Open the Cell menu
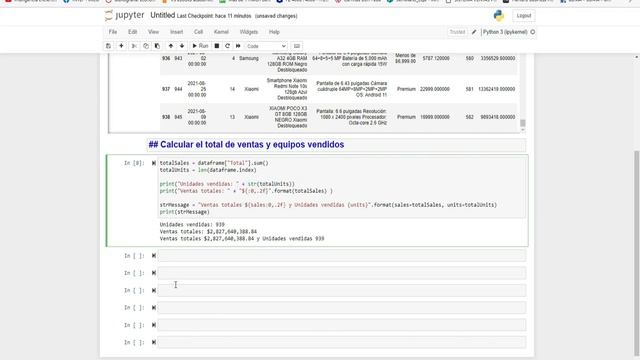Image resolution: width=640 pixels, height=360 pixels. tap(198, 32)
